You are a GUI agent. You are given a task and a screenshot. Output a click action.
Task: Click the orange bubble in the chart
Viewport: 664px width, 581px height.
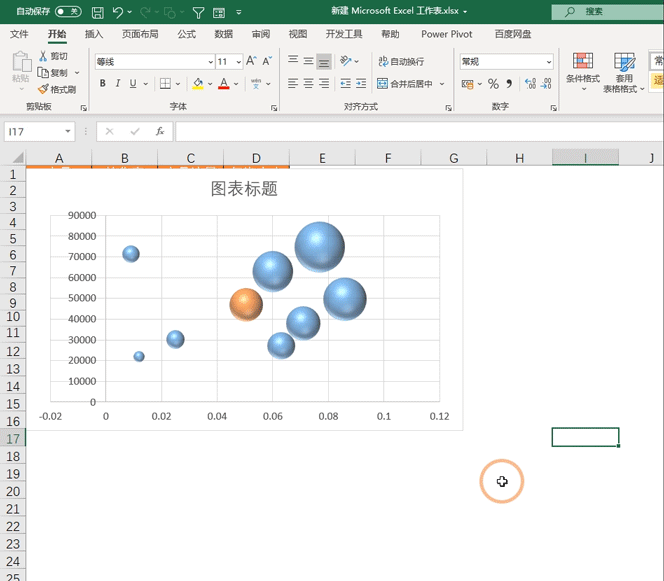pyautogui.click(x=245, y=304)
